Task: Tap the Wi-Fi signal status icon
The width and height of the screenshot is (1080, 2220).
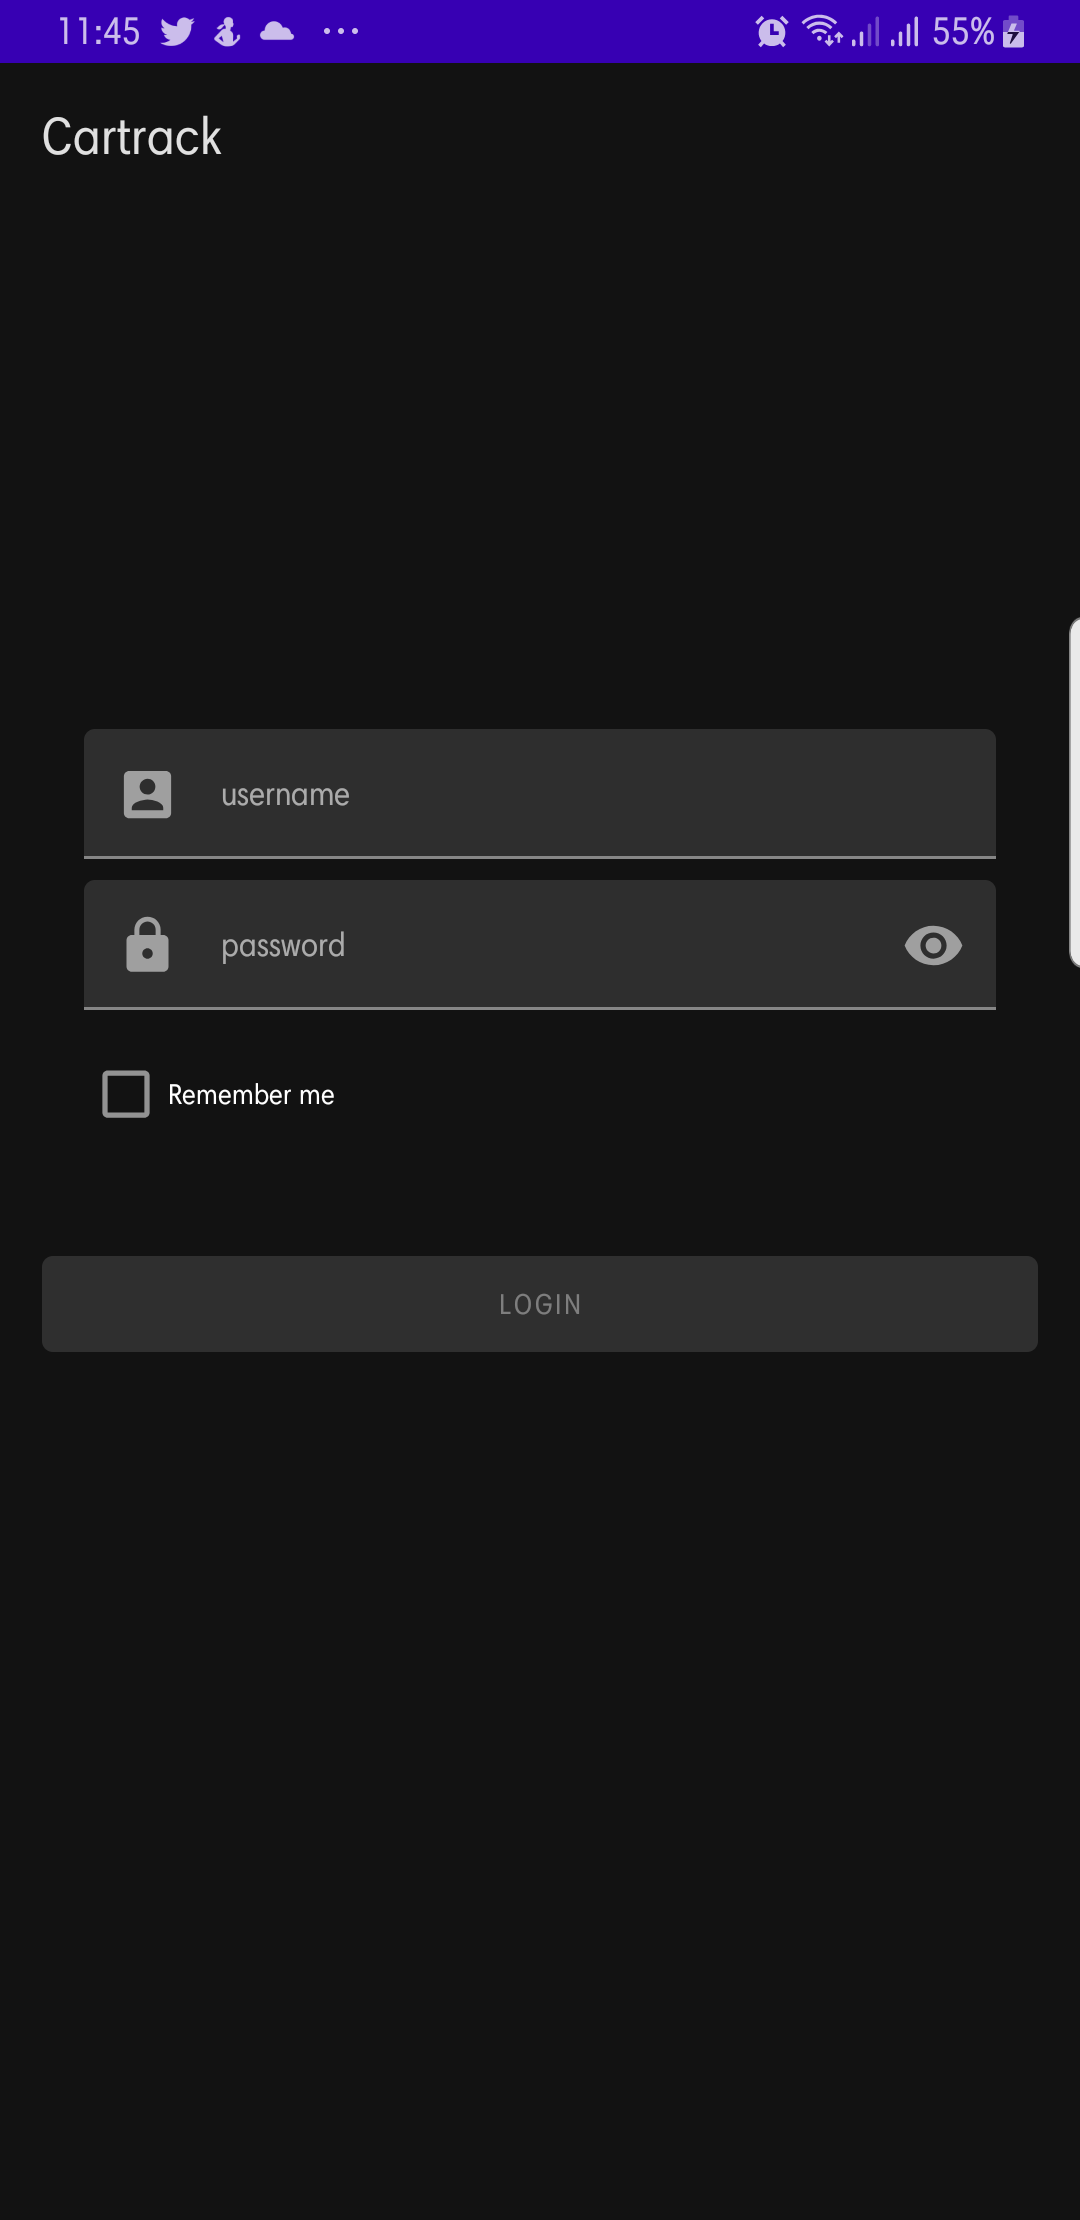Action: point(823,31)
